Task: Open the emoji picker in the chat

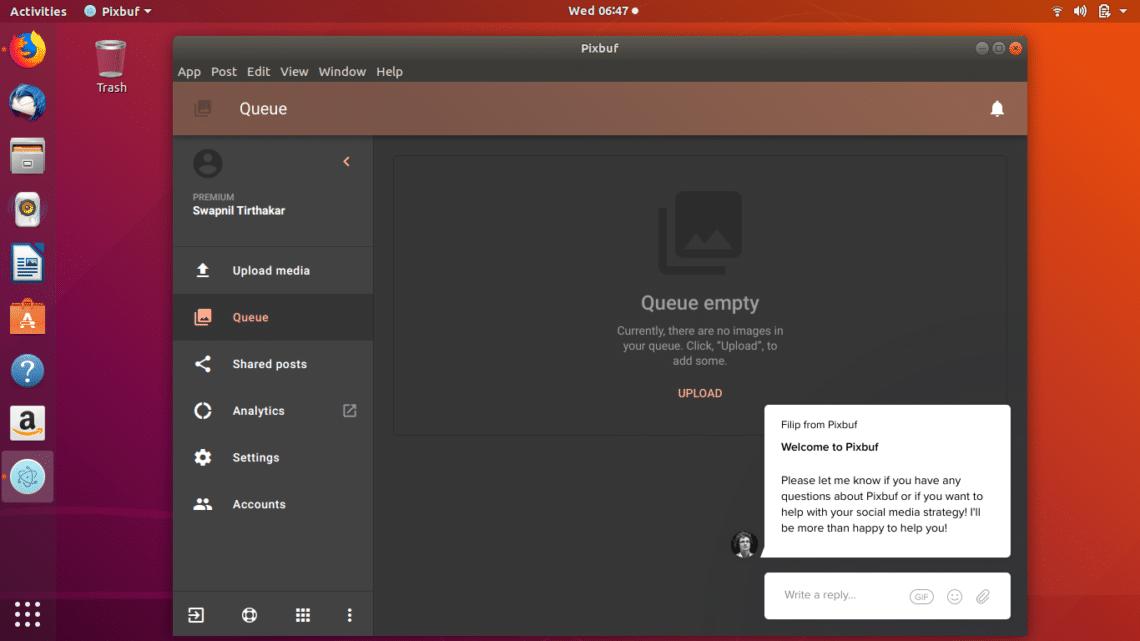Action: [x=954, y=595]
